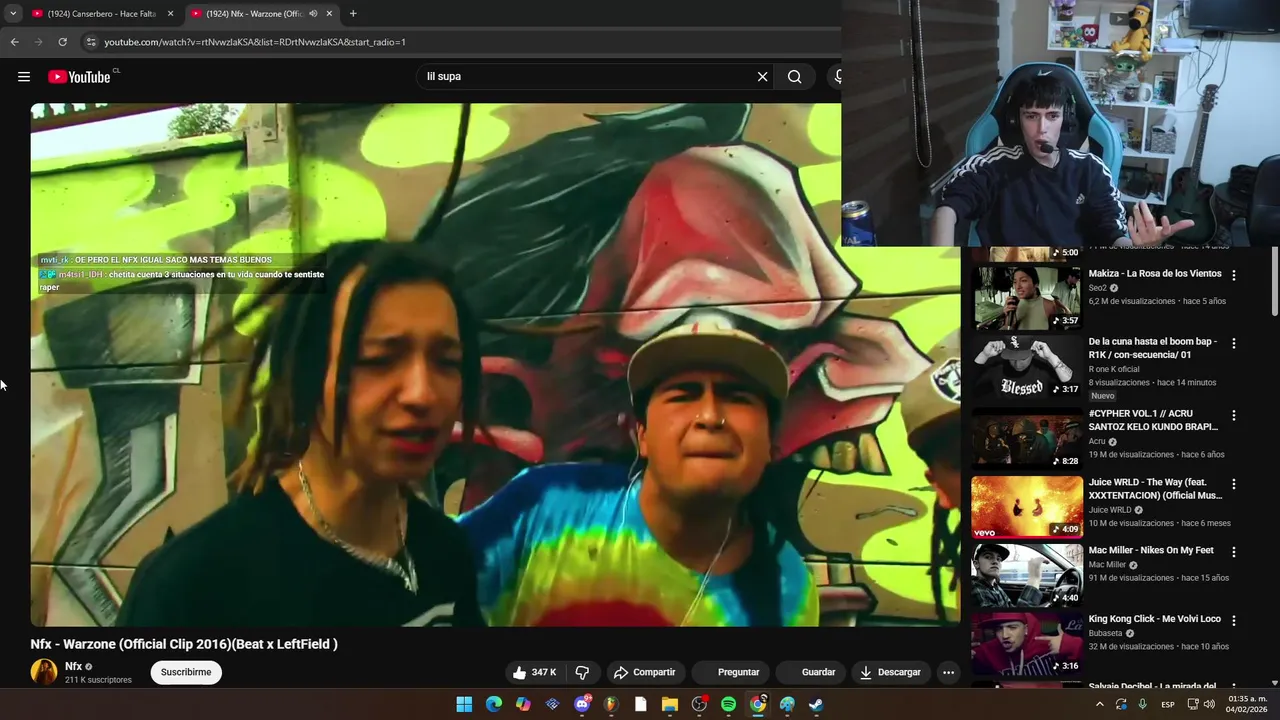This screenshot has height=720, width=1280.
Task: Open the Nfx channel name link
Action: pyautogui.click(x=74, y=666)
